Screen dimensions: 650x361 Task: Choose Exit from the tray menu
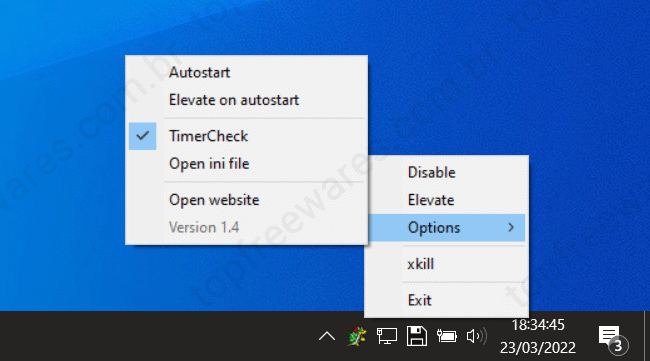coord(446,300)
